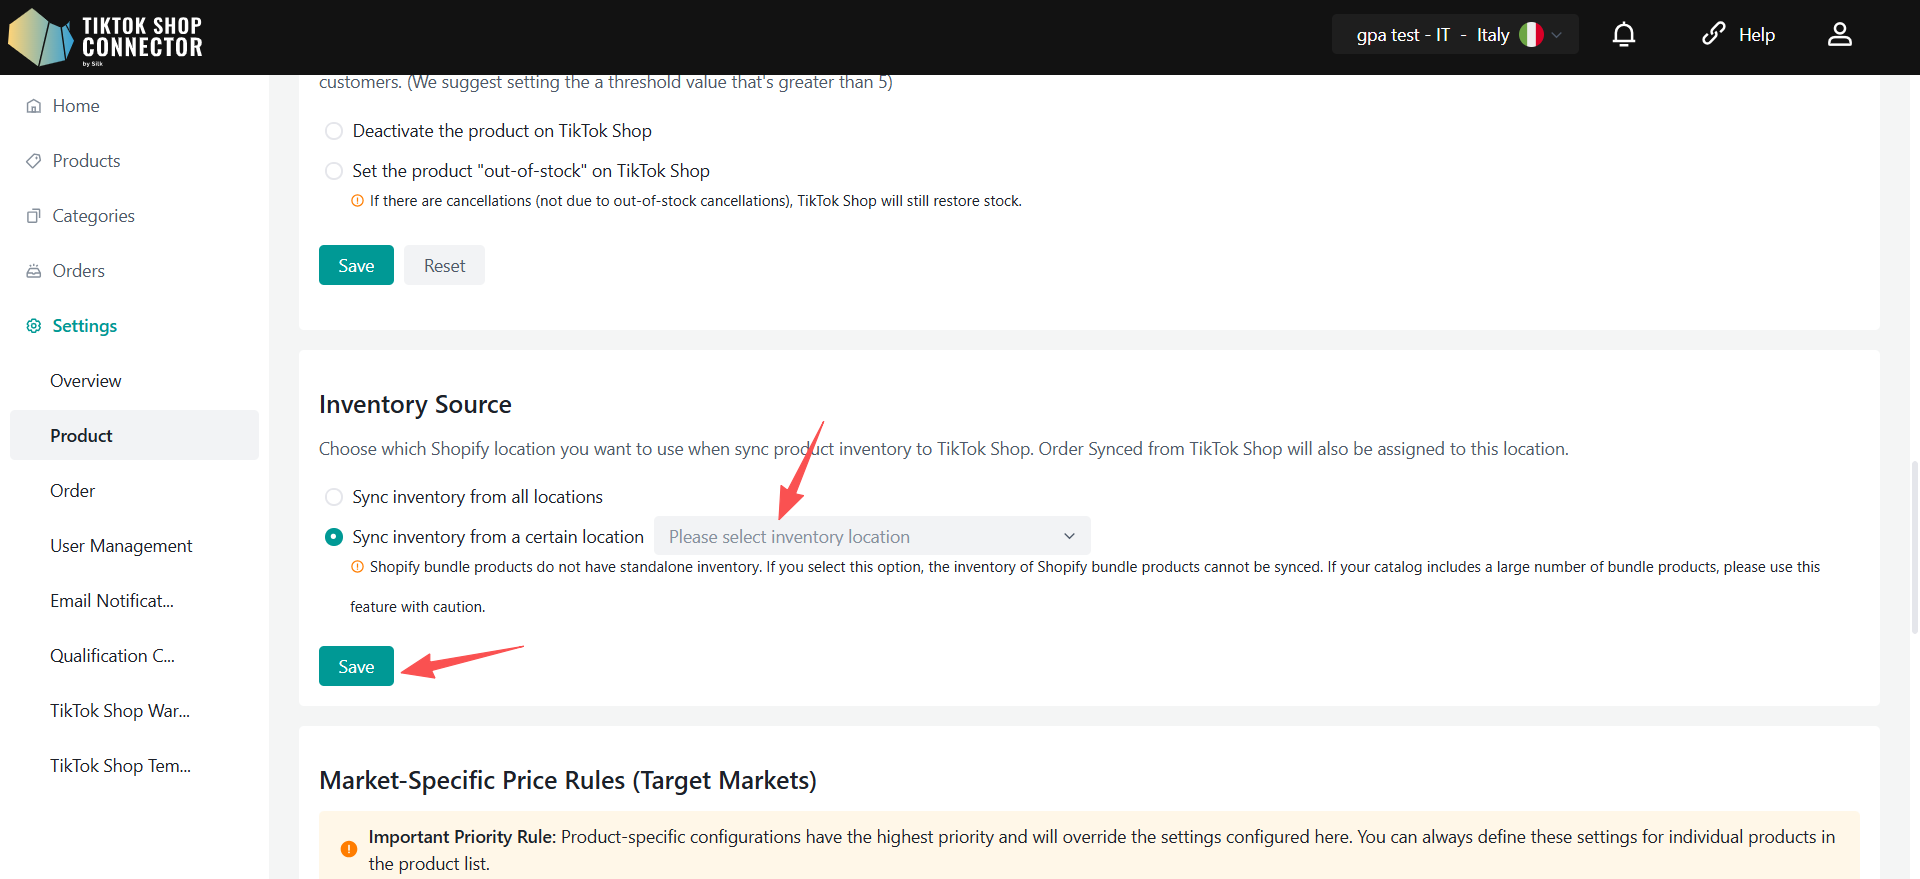Click the Help text link
The height and width of the screenshot is (879, 1920).
click(1757, 35)
